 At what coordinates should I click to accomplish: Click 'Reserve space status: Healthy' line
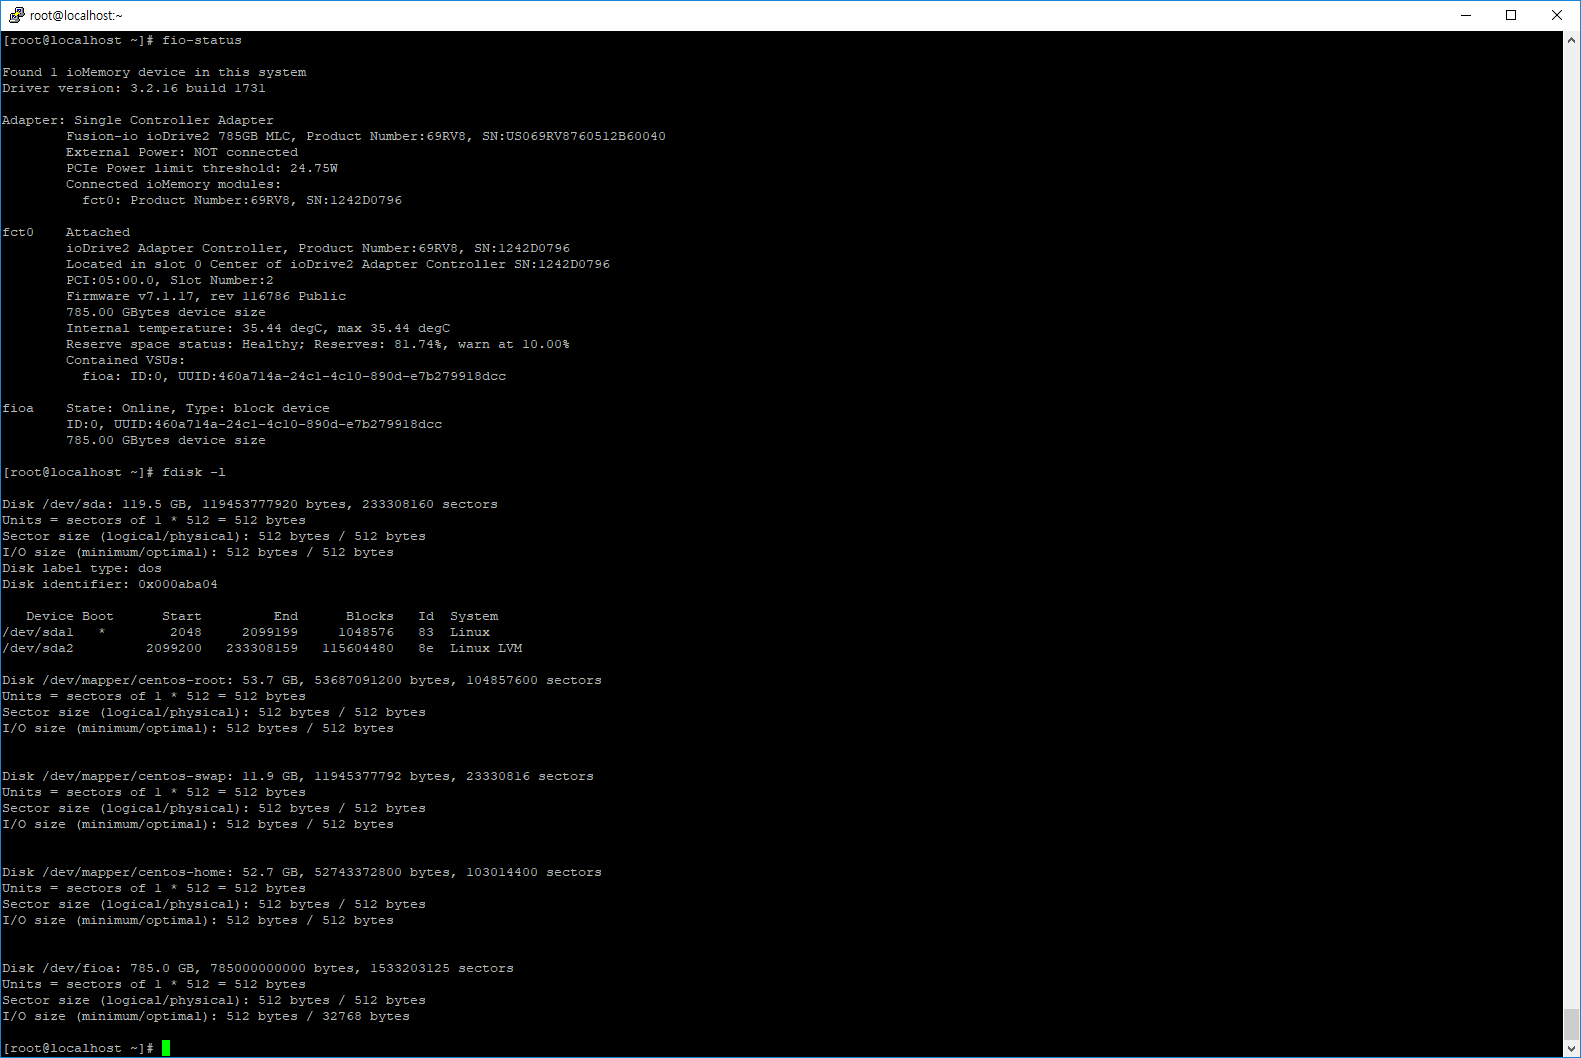pos(318,344)
